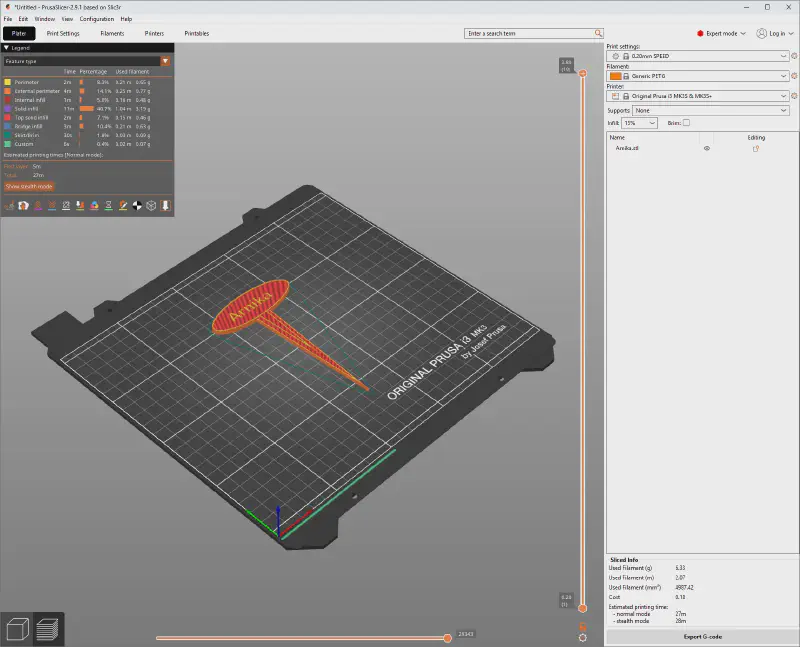
Task: Click the orange filament color swatch
Action: click(615, 76)
